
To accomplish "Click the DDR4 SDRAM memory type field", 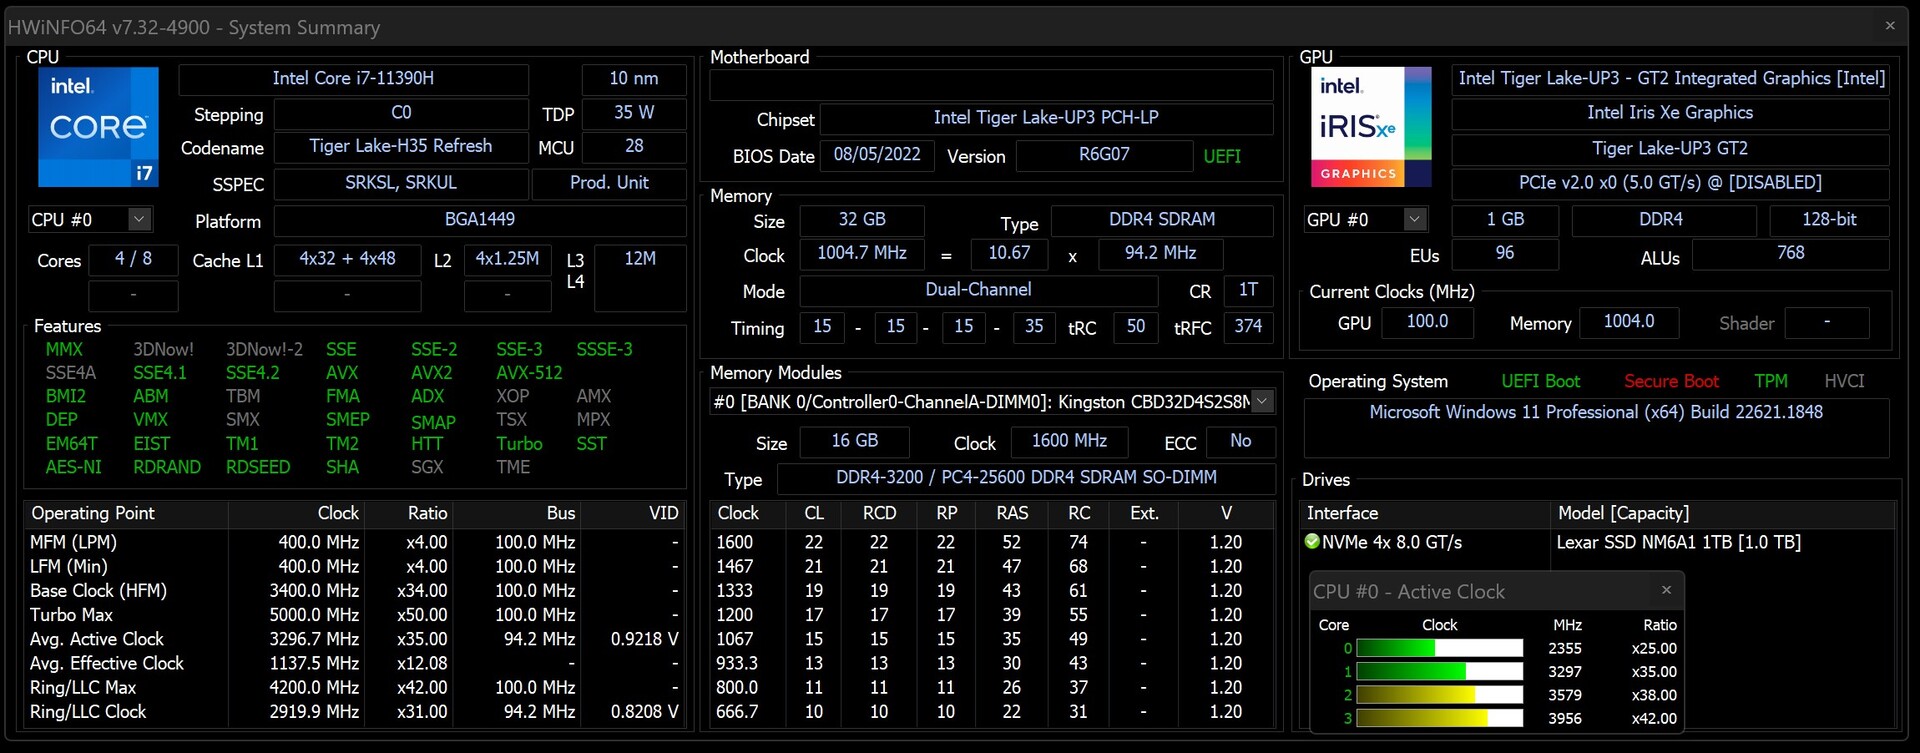I will [1162, 220].
